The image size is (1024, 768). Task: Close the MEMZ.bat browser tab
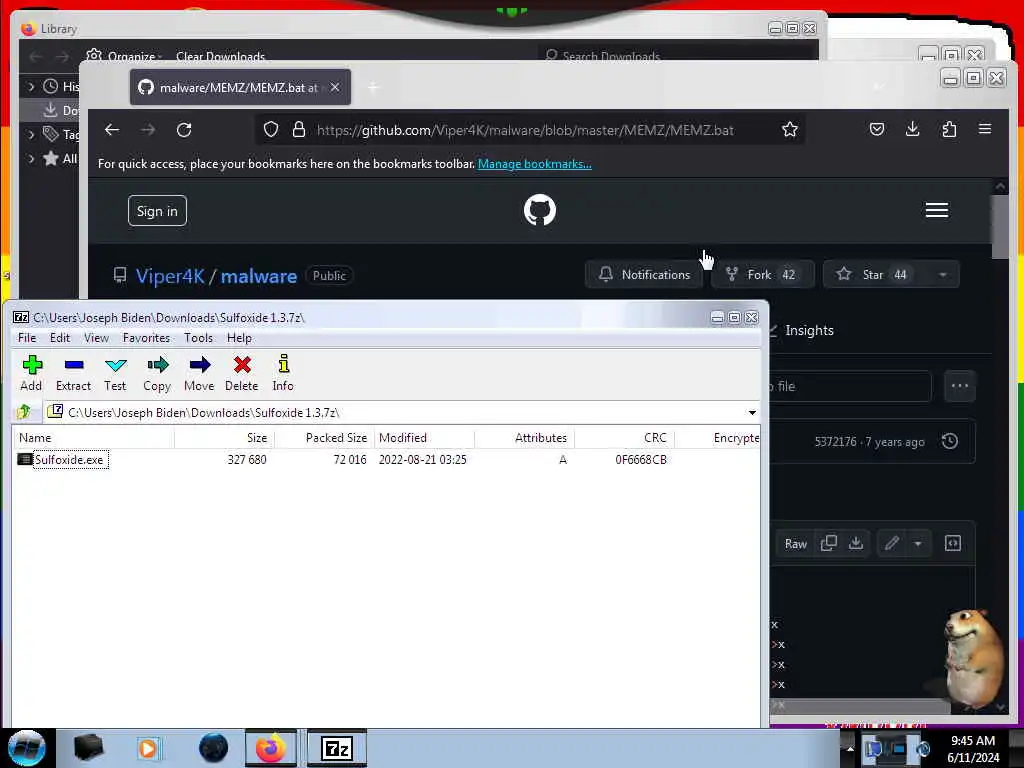coord(334,87)
